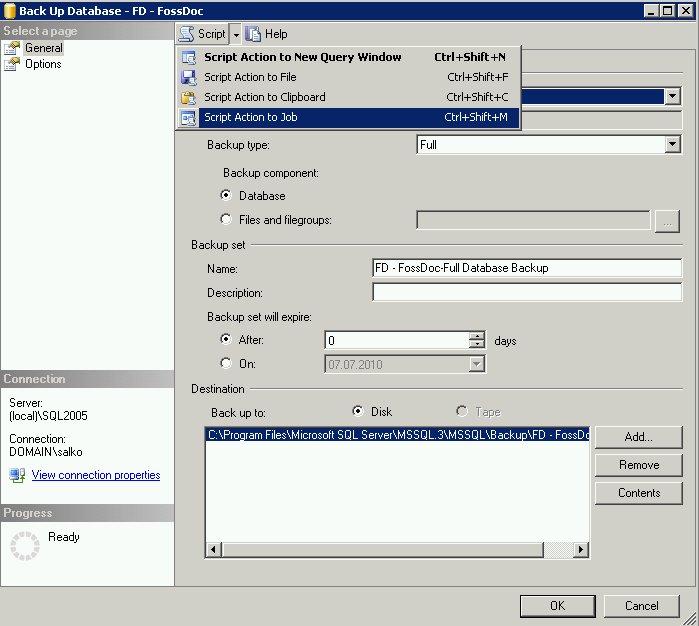
Task: Click the Ready progress spinner
Action: 25,545
